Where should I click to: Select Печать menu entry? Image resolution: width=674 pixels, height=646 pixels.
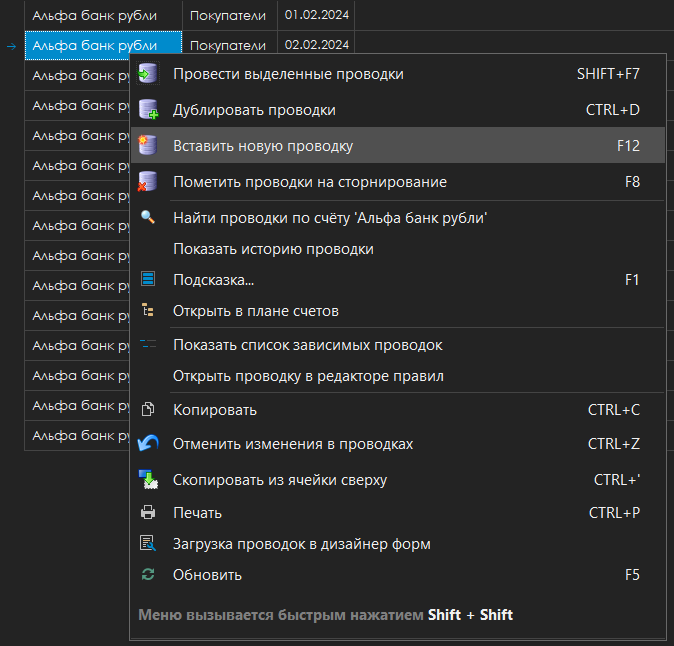coord(398,513)
